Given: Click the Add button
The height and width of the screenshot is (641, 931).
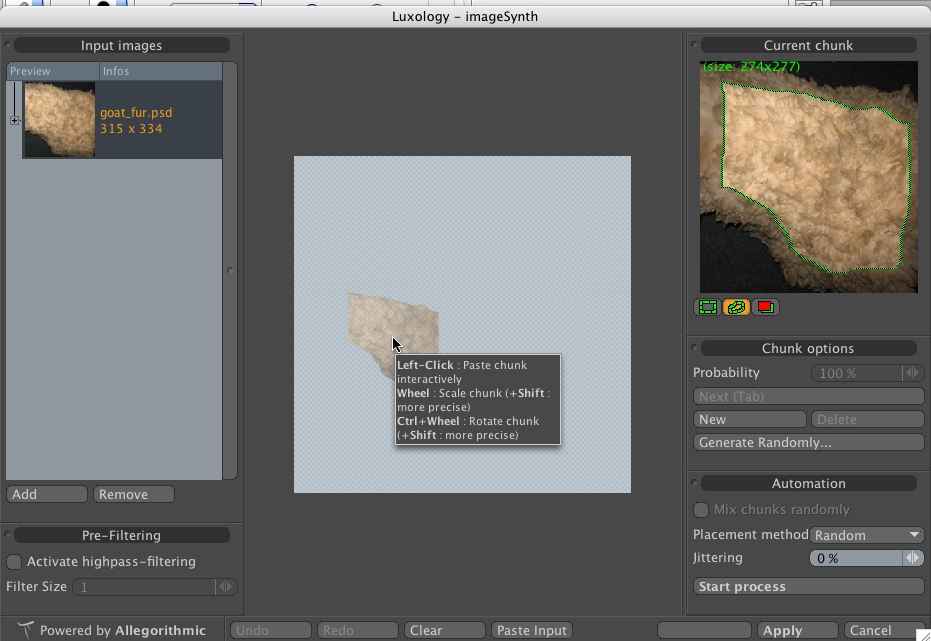Looking at the screenshot, I should point(46,494).
